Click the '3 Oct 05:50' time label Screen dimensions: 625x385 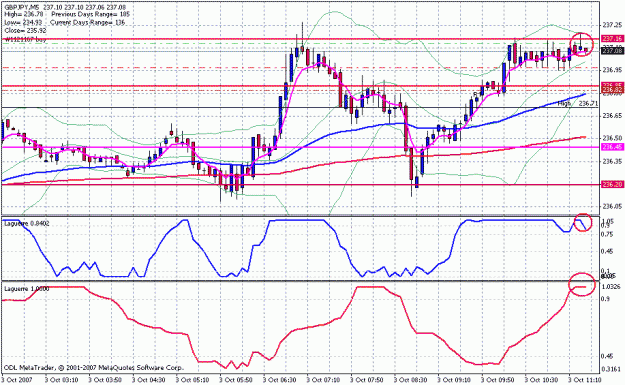[x=236, y=380]
